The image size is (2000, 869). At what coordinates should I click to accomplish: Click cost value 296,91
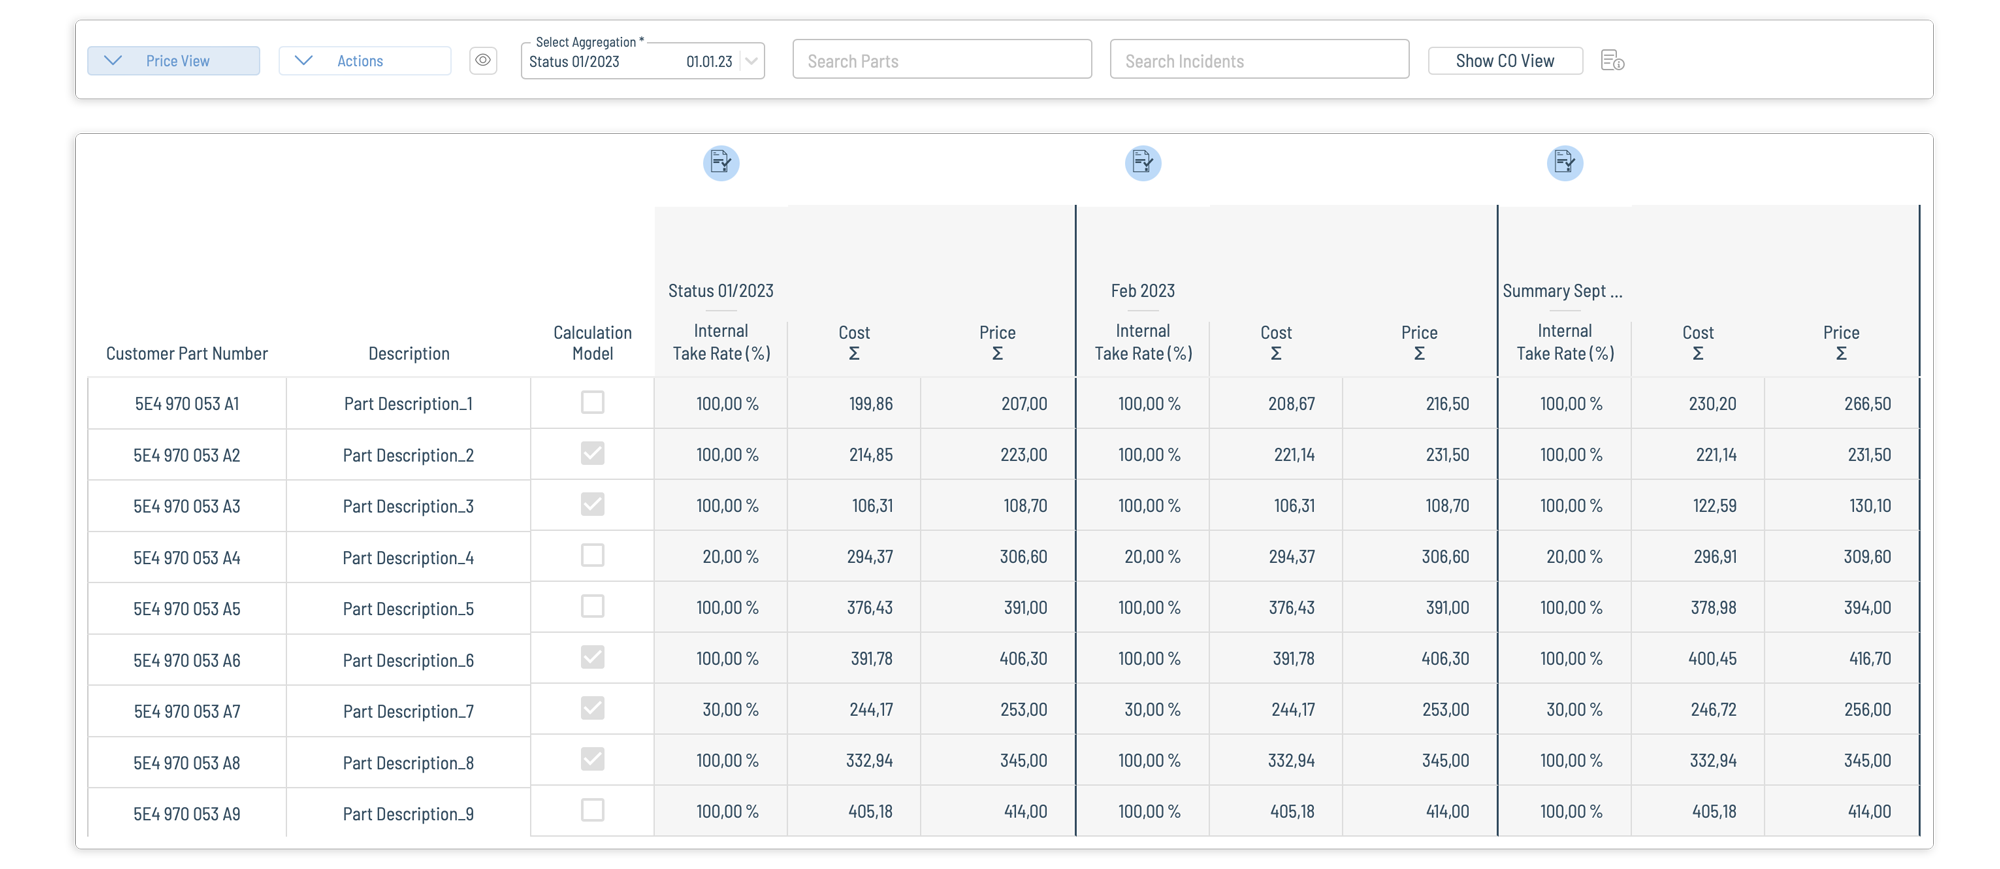(x=1715, y=557)
